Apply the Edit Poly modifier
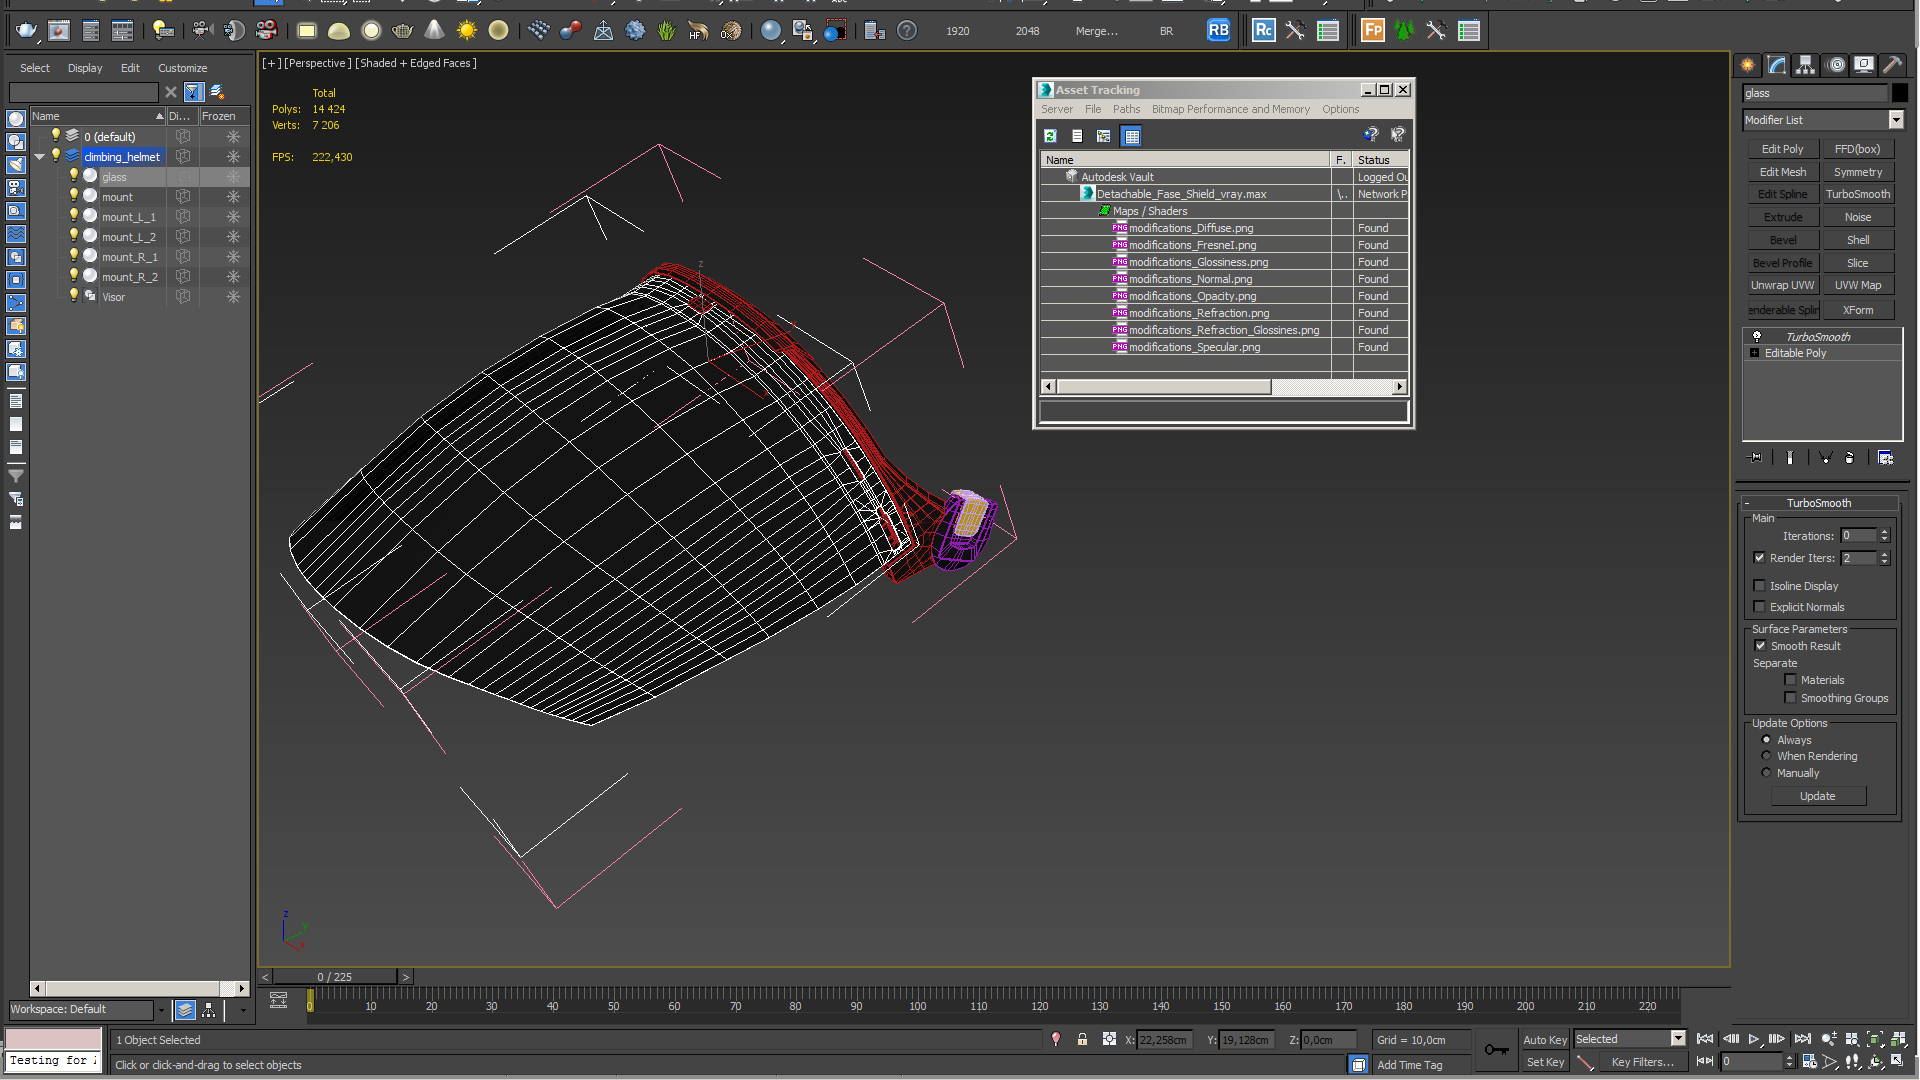This screenshot has height=1080, width=1920. click(x=1782, y=149)
